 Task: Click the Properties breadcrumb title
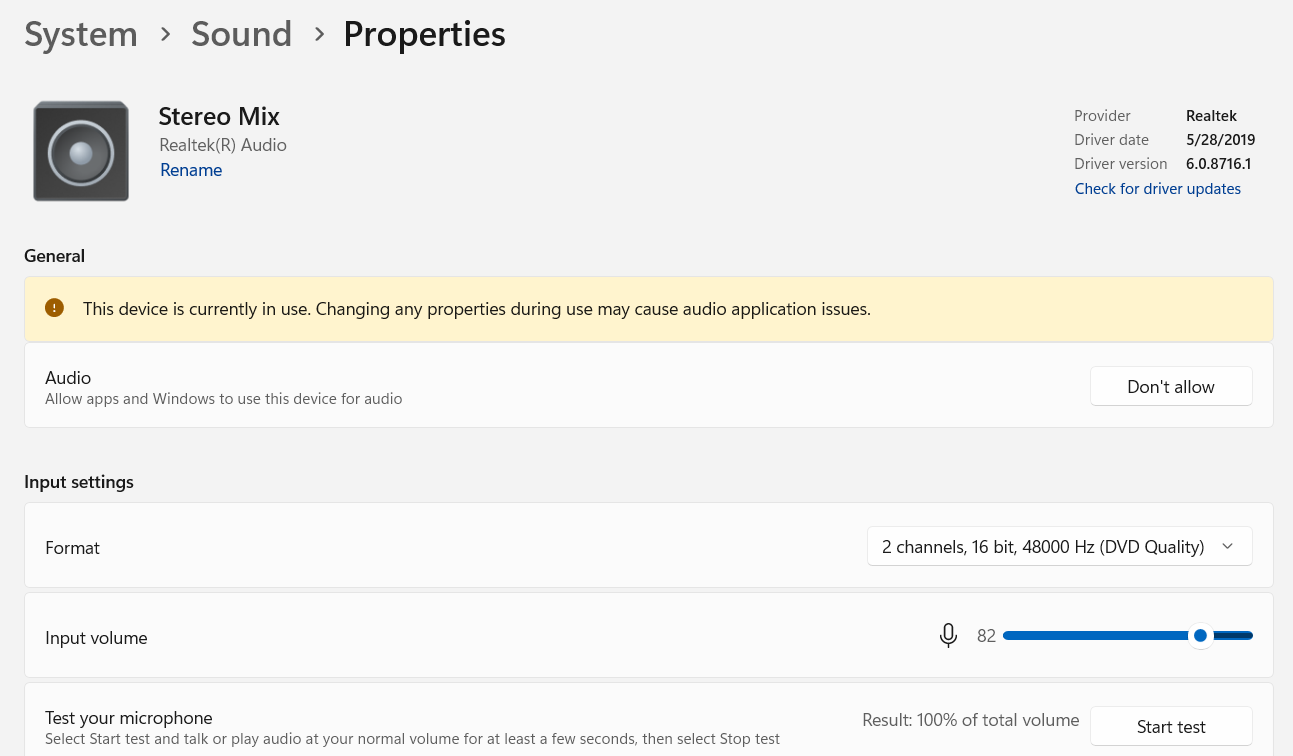(x=424, y=34)
